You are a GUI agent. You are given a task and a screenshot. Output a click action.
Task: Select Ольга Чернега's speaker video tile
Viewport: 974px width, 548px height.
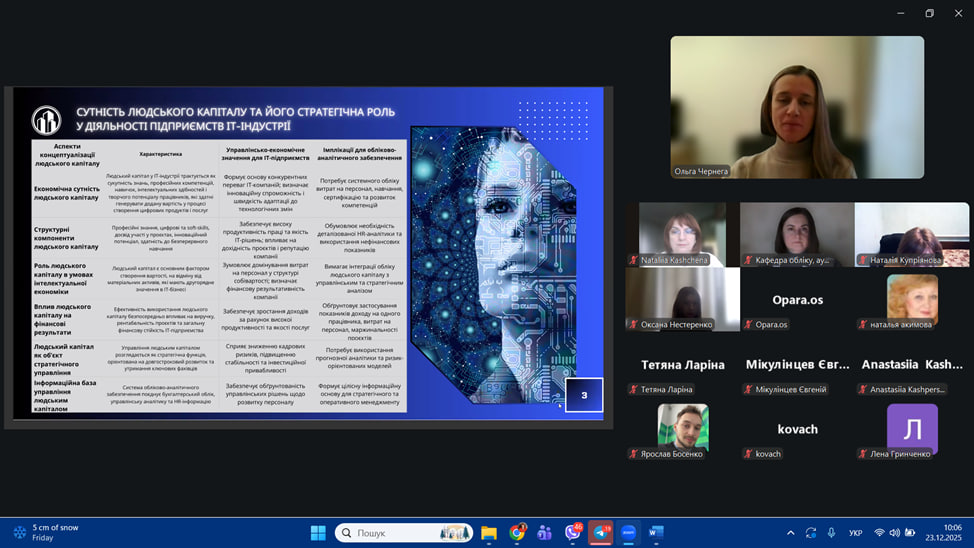[x=797, y=107]
